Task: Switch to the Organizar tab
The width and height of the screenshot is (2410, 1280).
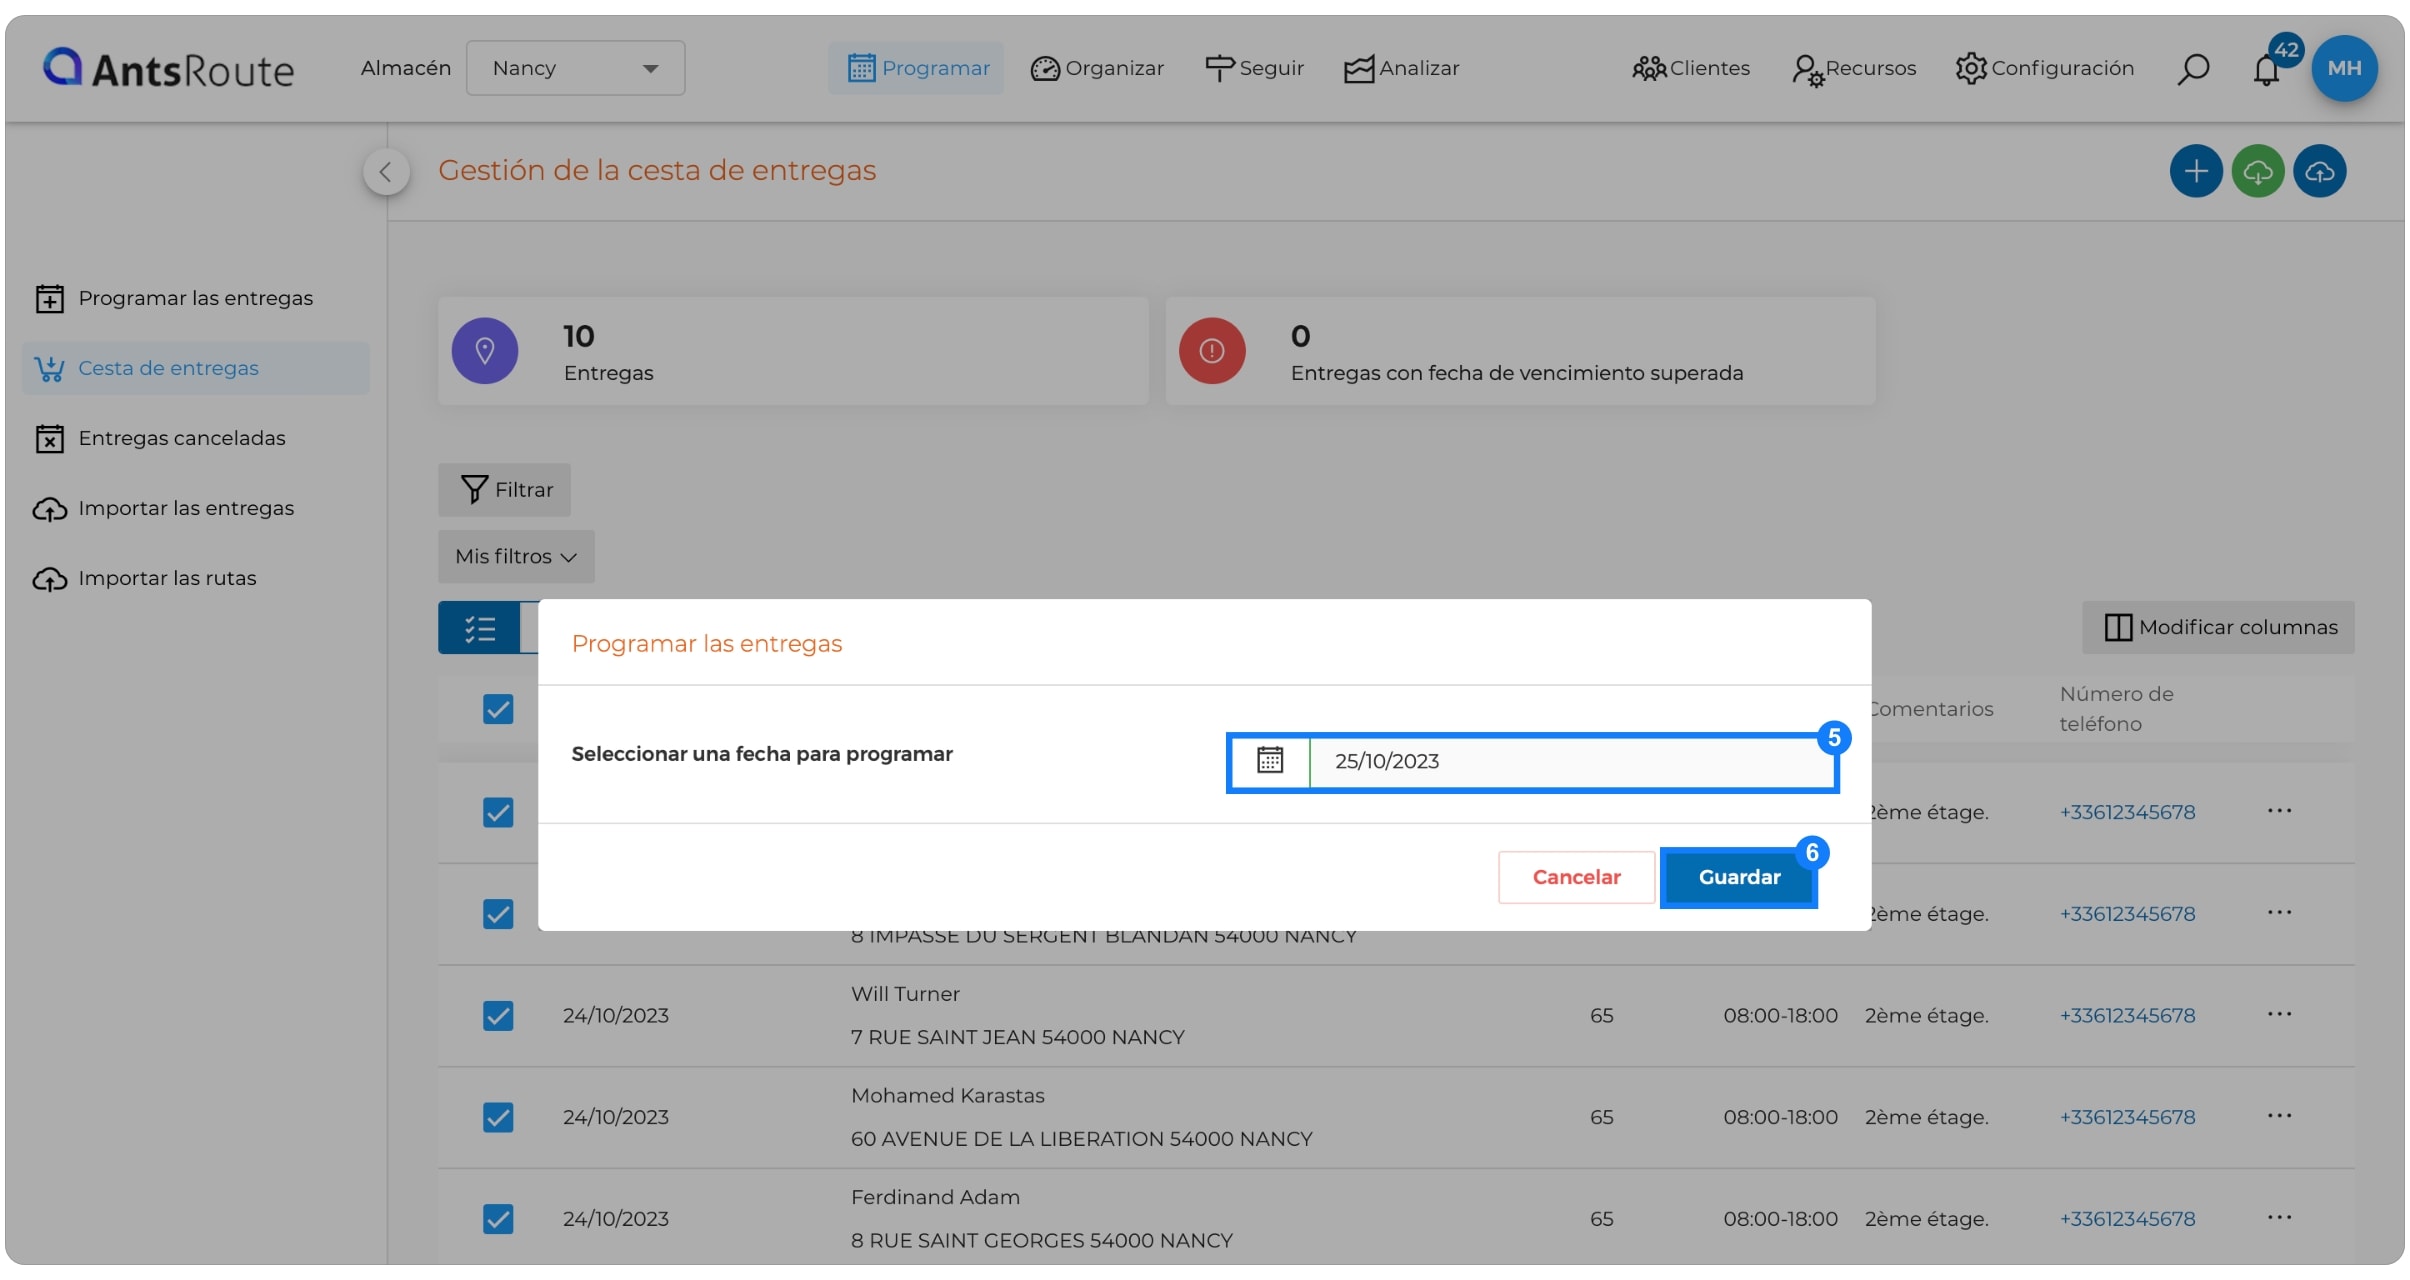Action: point(1097,68)
